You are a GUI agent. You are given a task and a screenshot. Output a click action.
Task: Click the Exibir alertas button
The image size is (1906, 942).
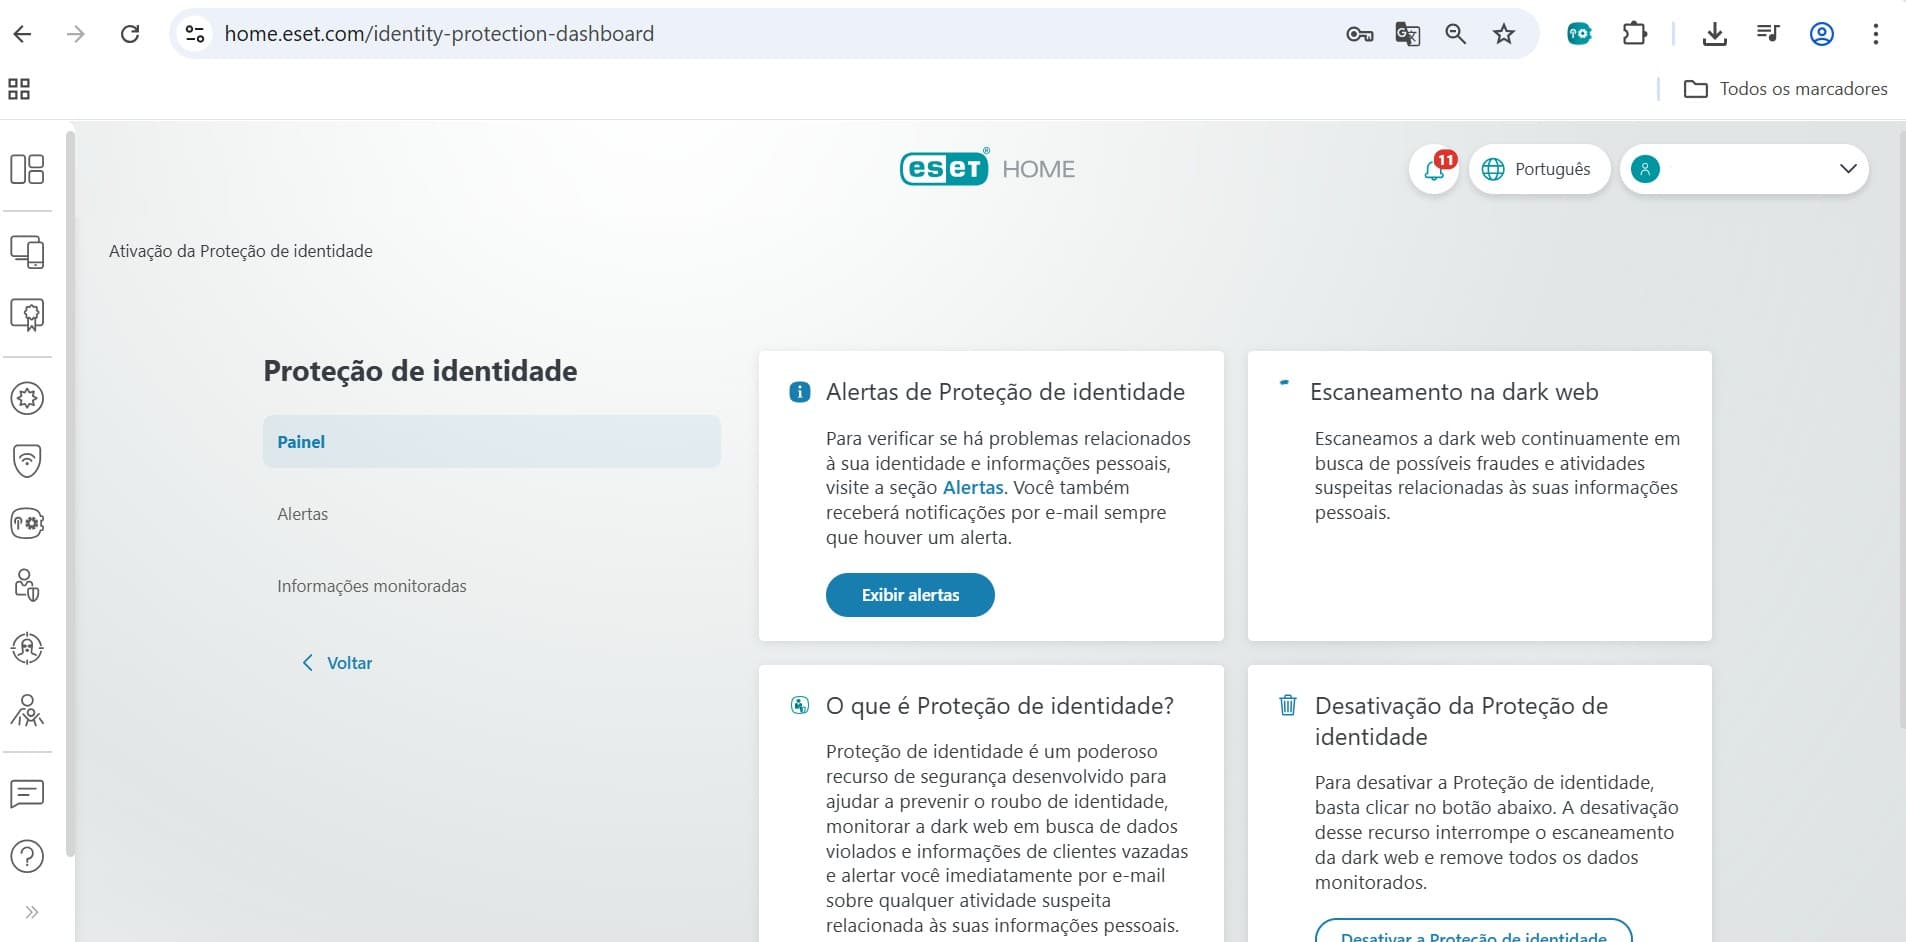click(910, 595)
